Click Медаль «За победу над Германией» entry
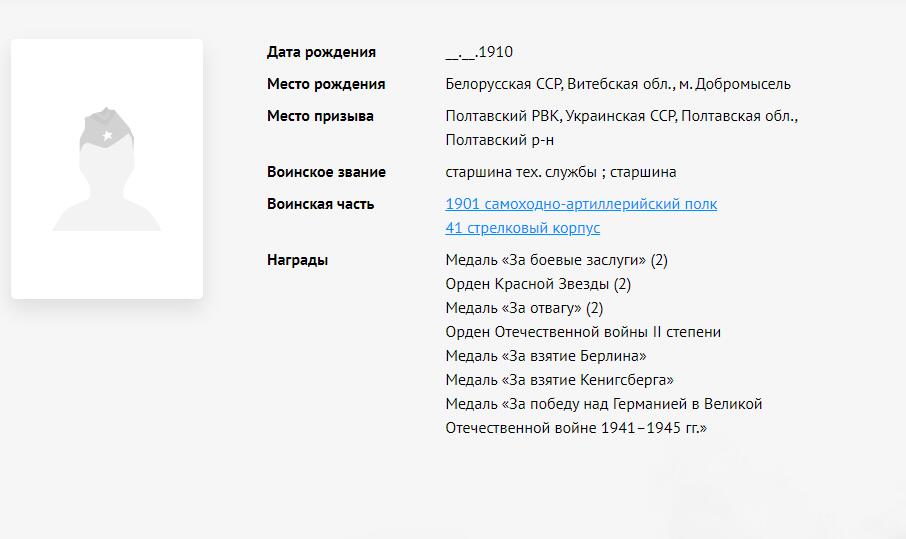 click(603, 404)
